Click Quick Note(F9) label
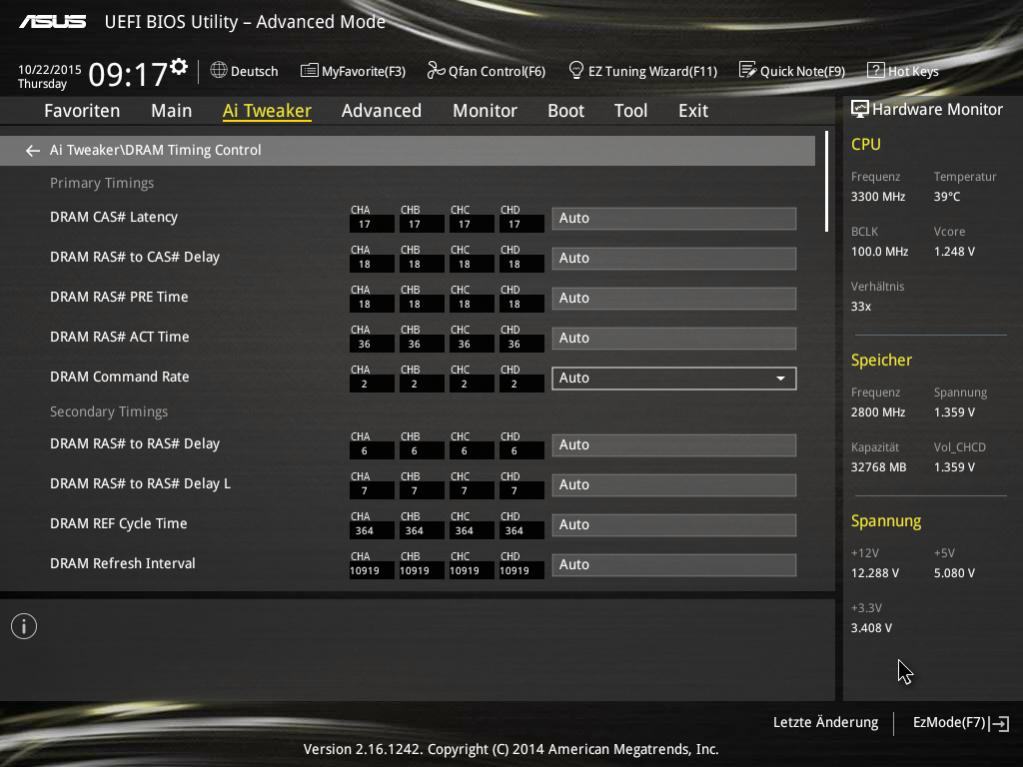This screenshot has height=767, width=1023. click(802, 71)
